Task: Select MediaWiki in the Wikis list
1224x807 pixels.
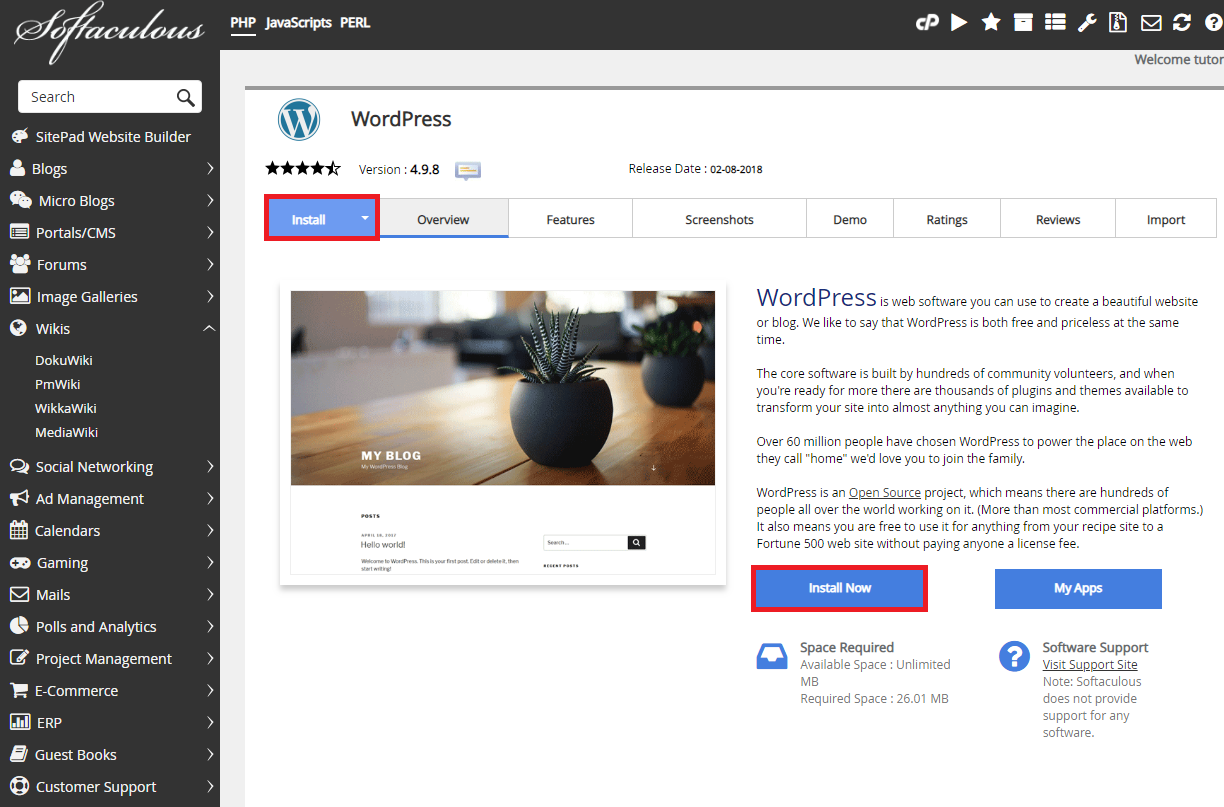Action: pos(66,432)
